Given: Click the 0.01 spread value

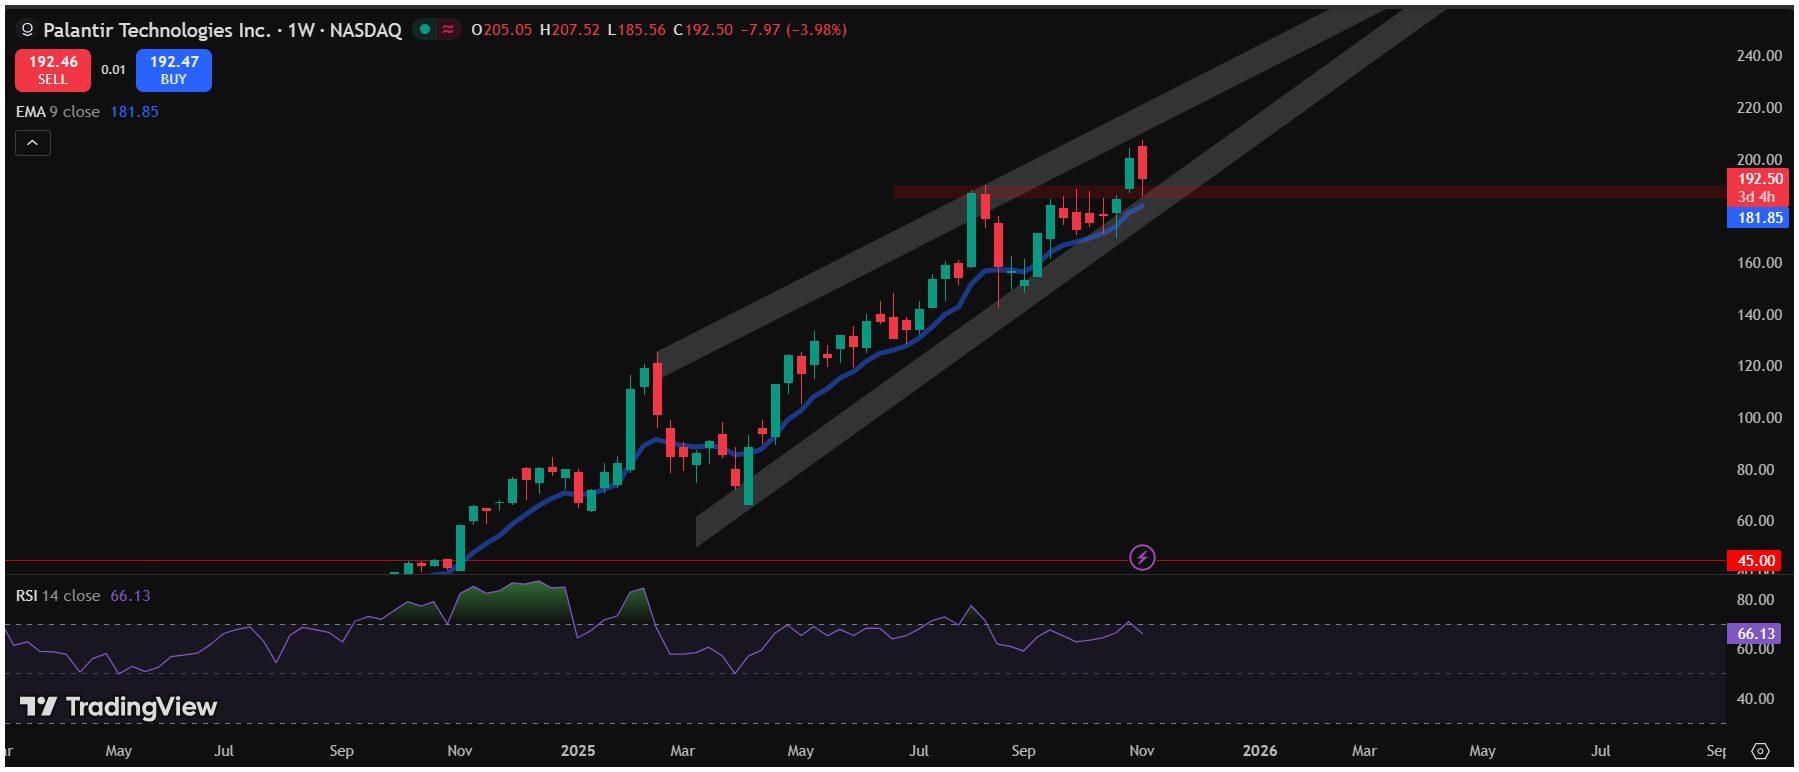Looking at the screenshot, I should [x=113, y=70].
